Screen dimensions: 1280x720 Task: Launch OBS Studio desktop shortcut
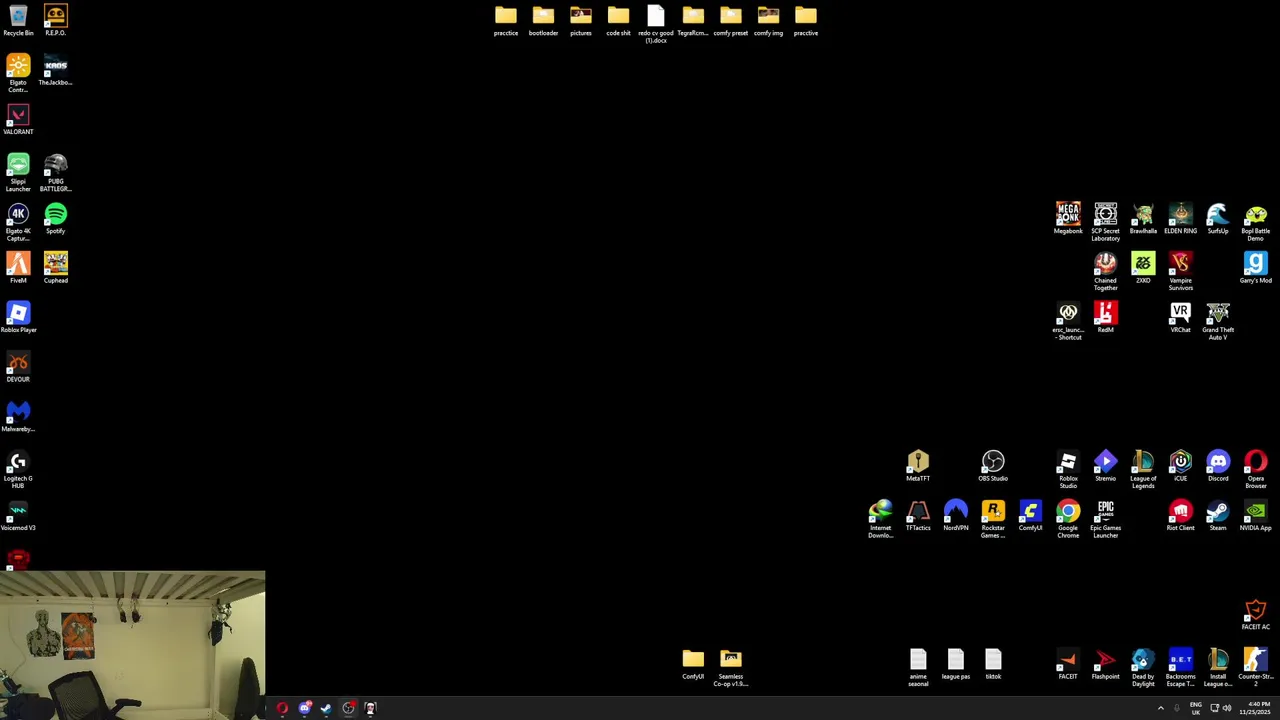tap(993, 466)
